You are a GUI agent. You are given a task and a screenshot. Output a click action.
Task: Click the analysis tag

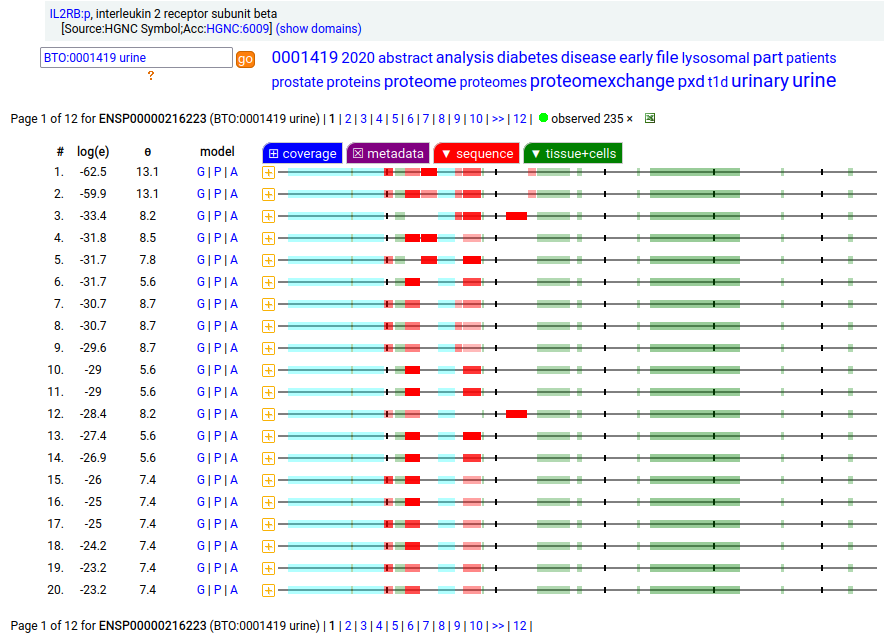coord(465,58)
